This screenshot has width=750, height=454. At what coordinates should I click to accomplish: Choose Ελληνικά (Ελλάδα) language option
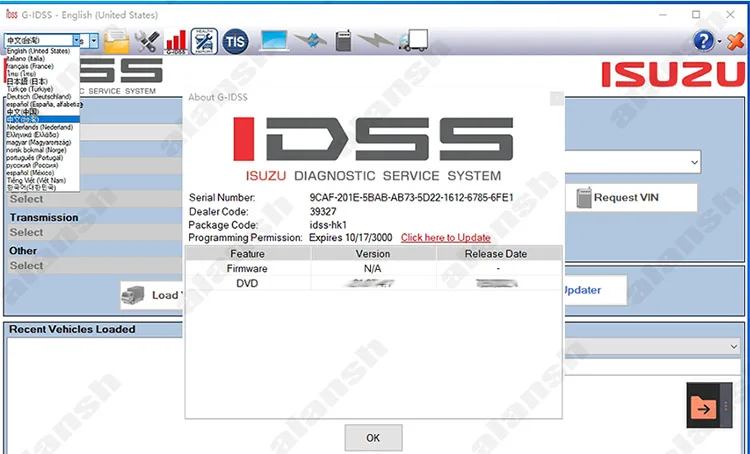click(33, 135)
